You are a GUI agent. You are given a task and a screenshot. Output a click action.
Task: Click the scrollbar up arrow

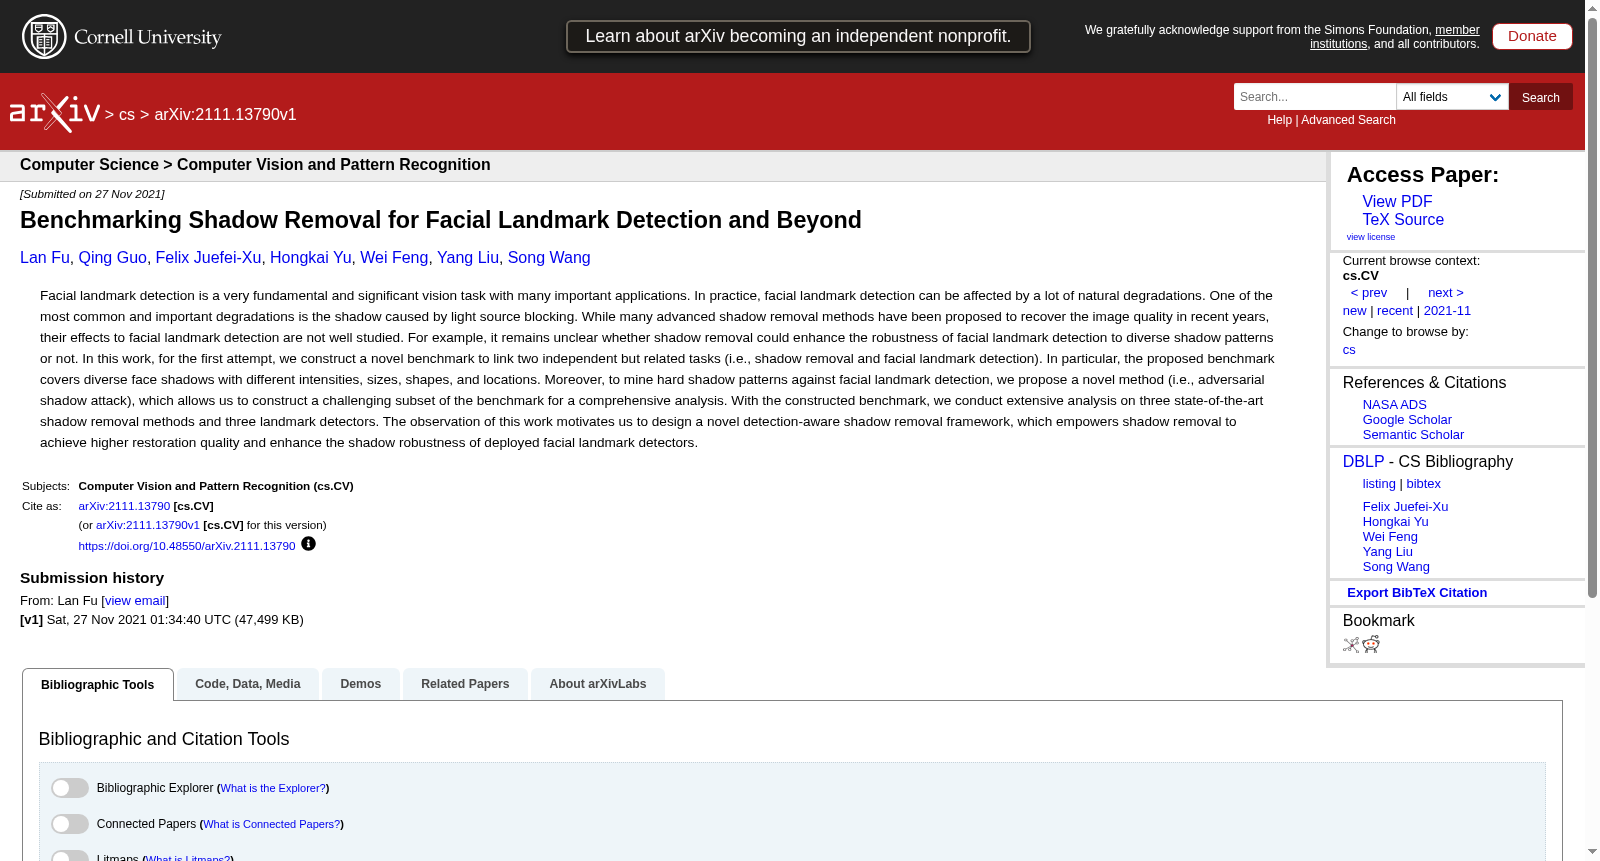pyautogui.click(x=1592, y=7)
